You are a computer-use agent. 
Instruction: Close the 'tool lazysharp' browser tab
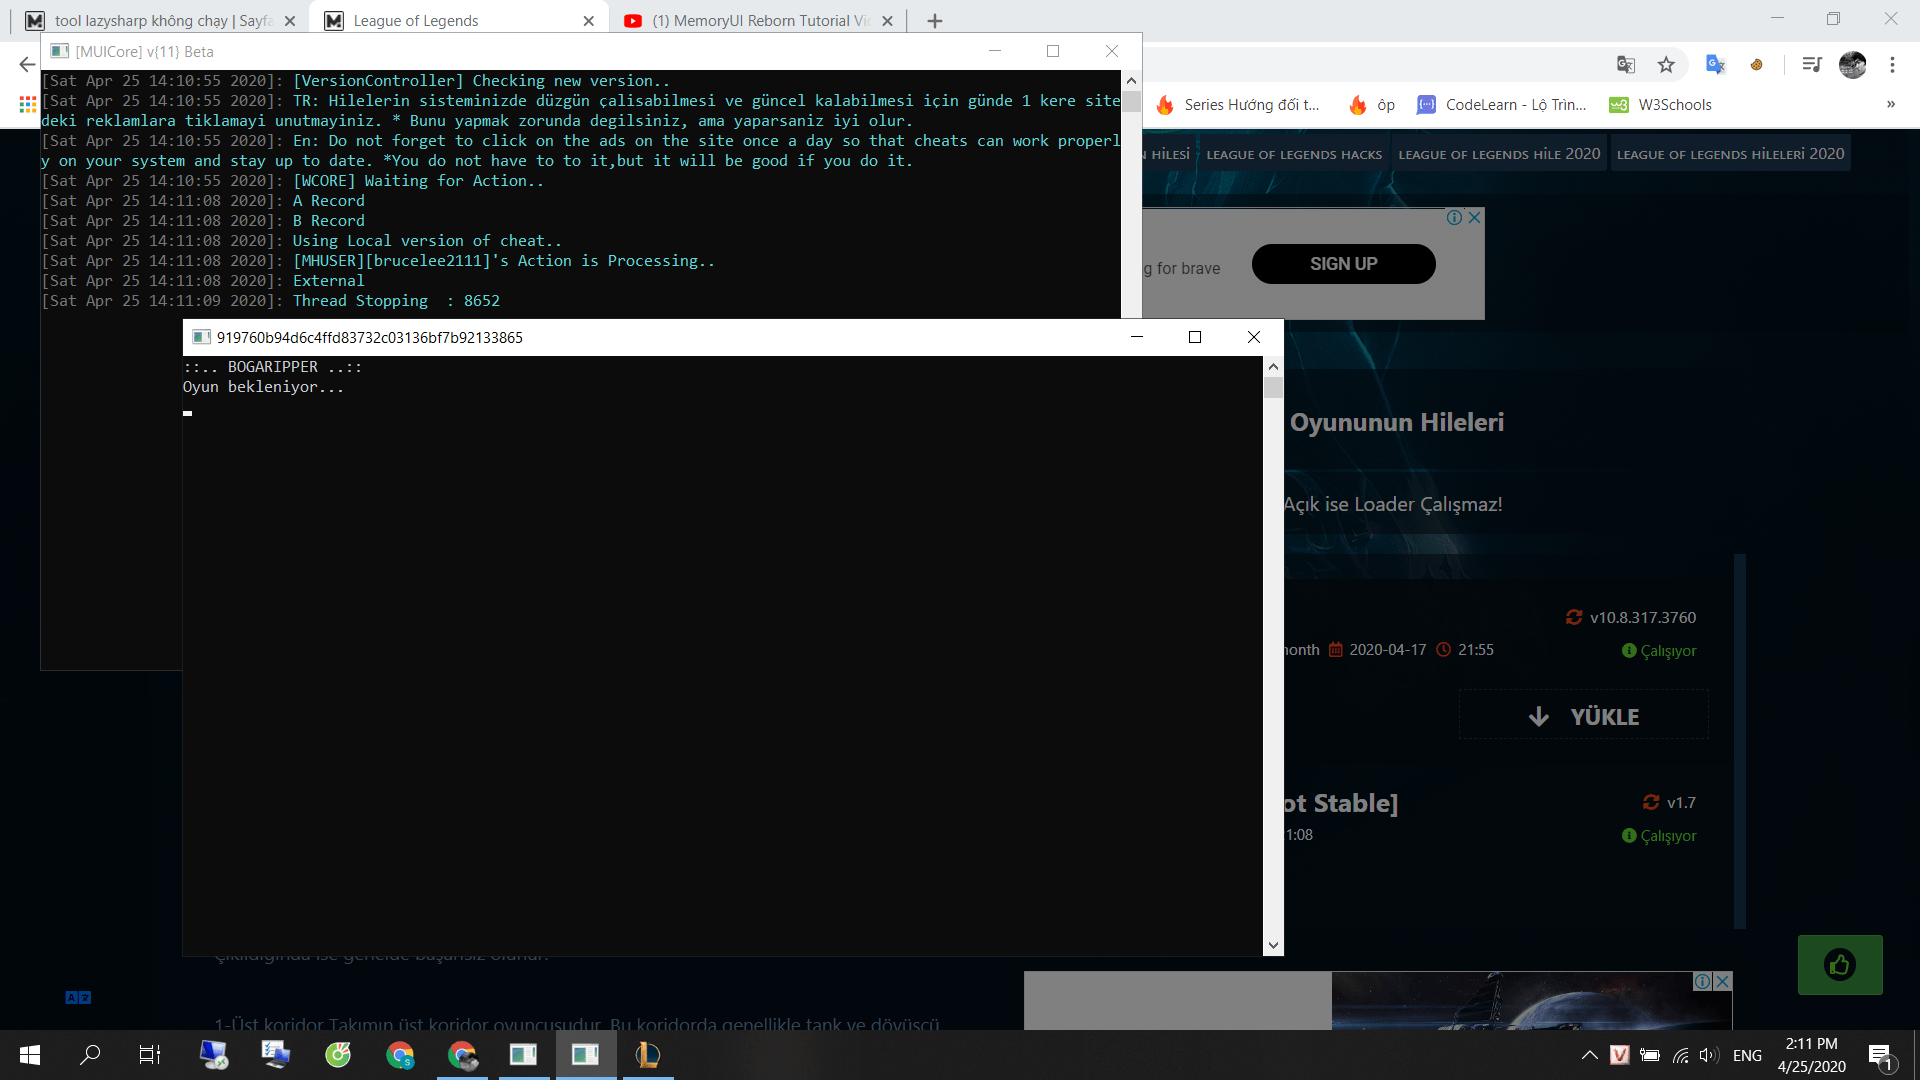tap(290, 21)
